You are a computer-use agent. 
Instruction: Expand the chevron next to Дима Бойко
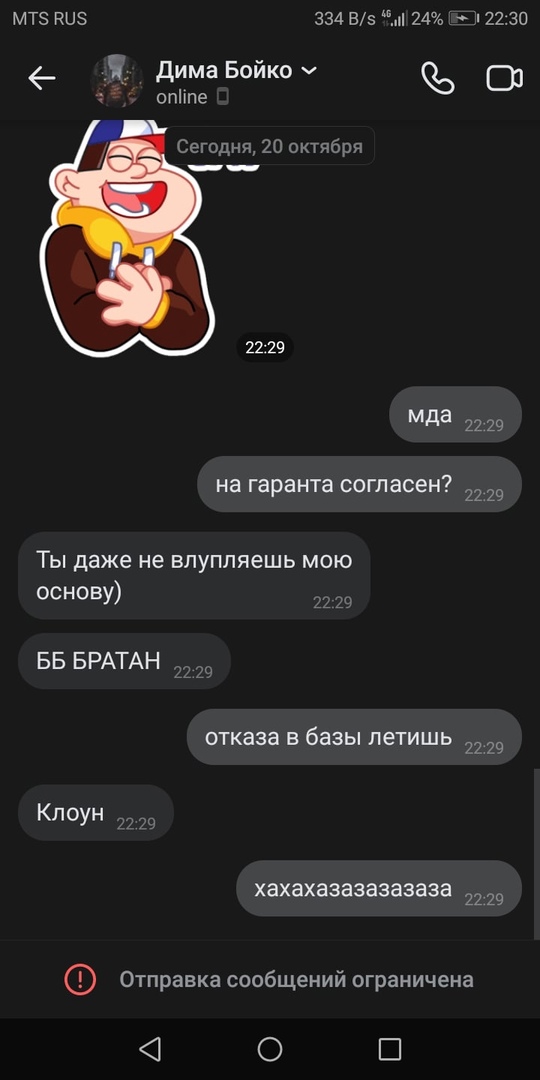(309, 71)
